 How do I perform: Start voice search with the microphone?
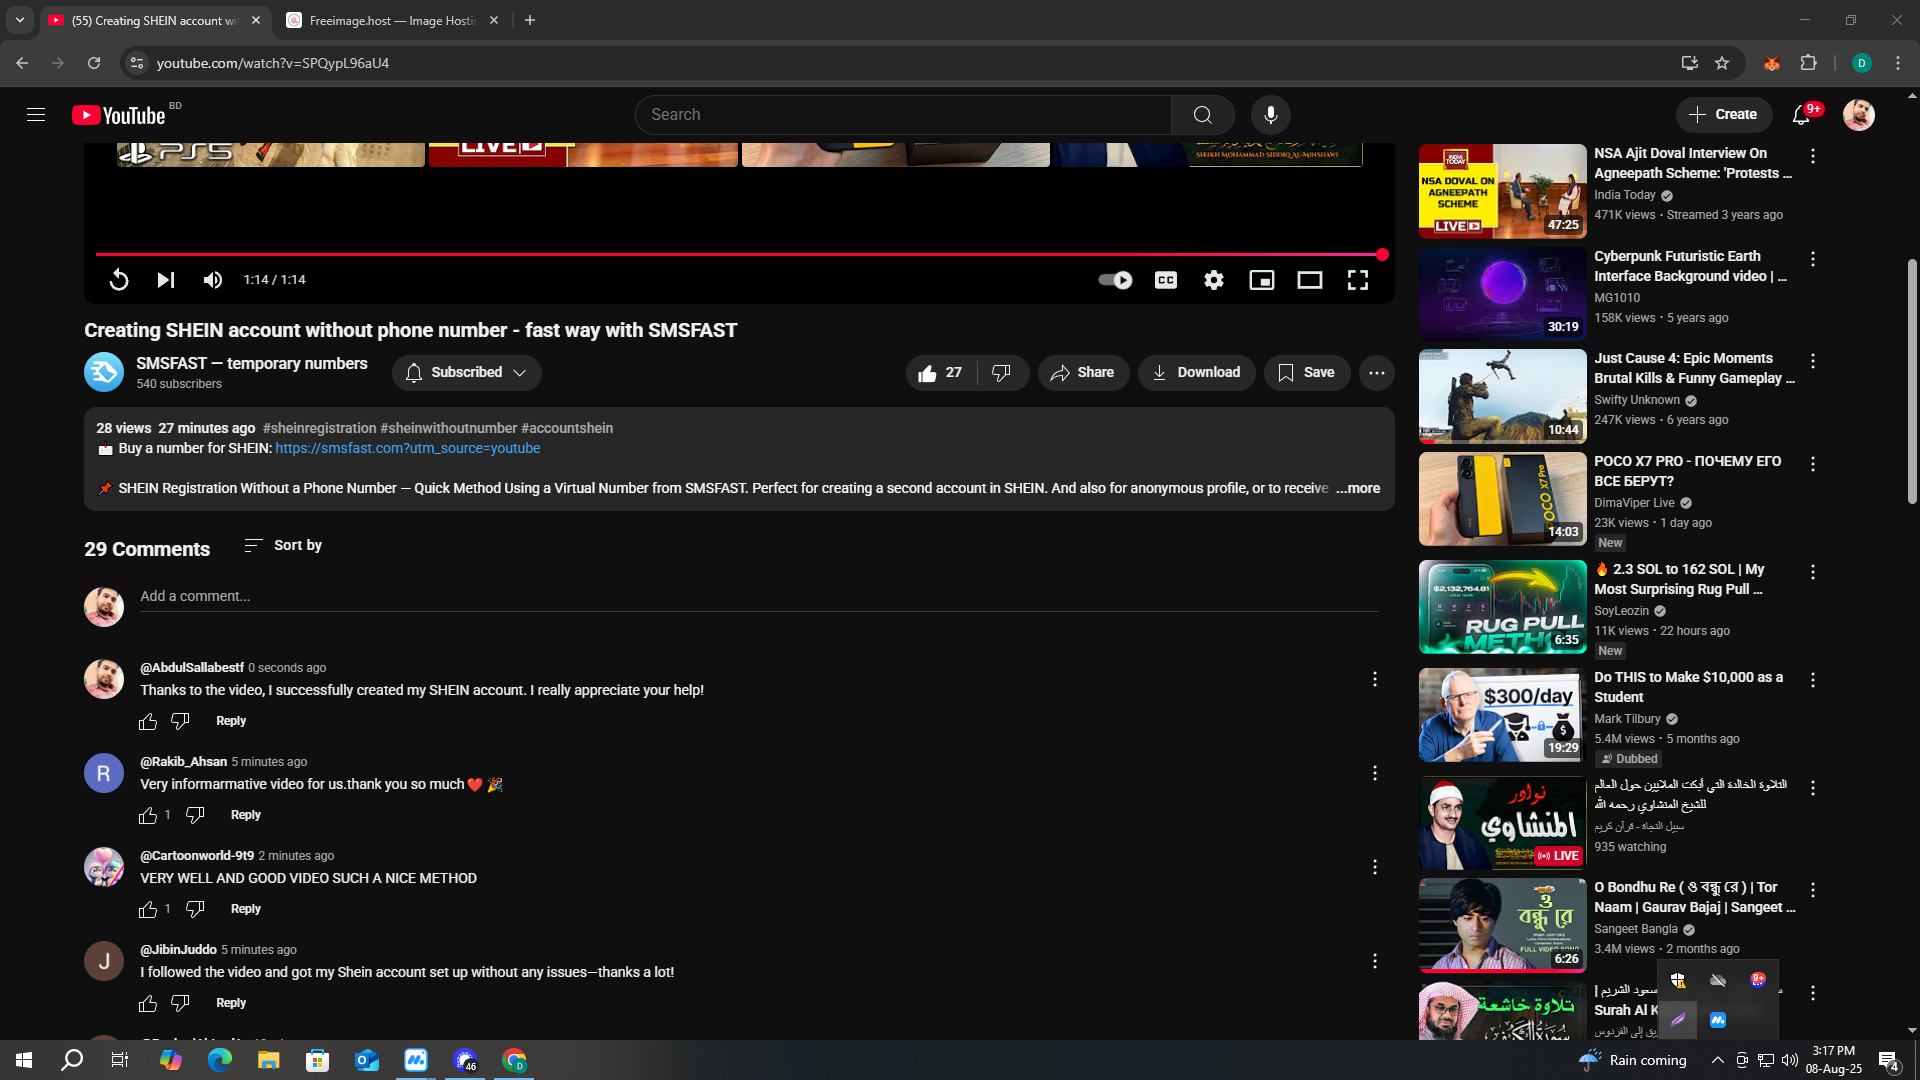point(1270,115)
